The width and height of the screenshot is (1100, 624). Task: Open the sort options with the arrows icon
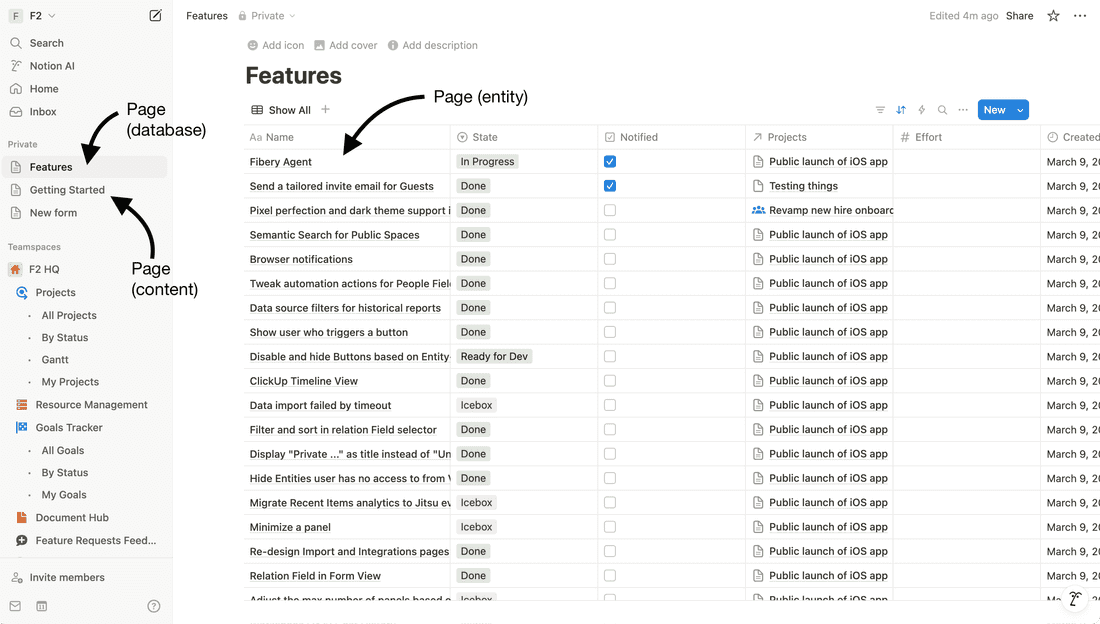coord(902,110)
